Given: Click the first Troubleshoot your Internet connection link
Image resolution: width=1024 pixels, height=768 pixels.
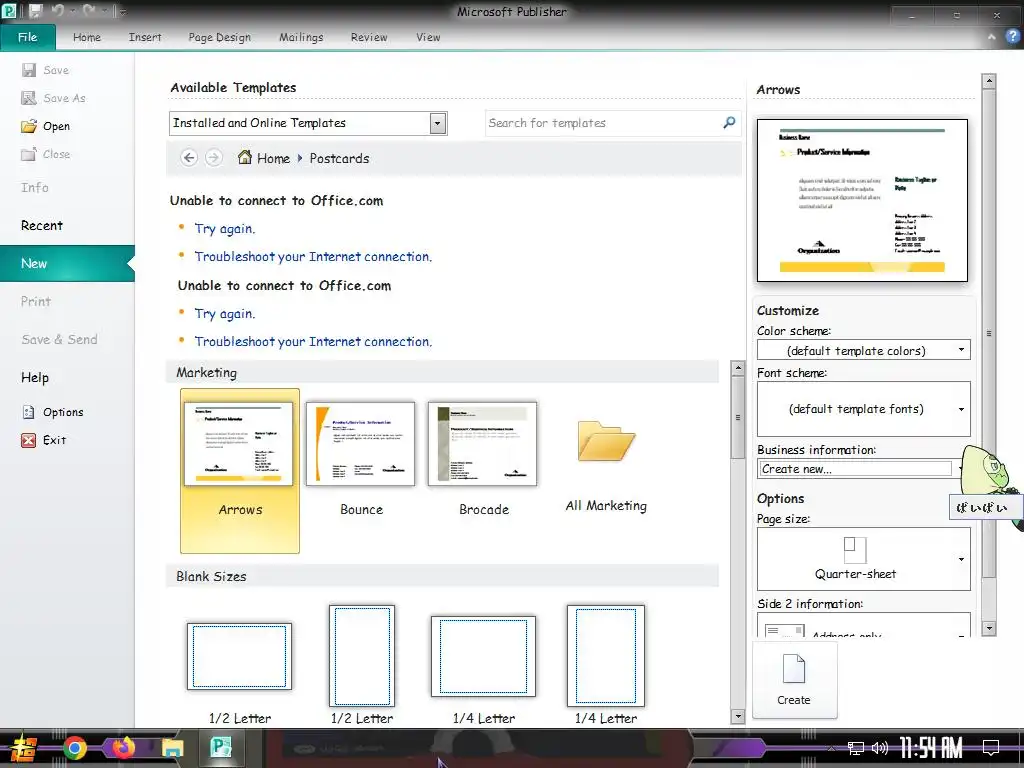Looking at the screenshot, I should 313,257.
